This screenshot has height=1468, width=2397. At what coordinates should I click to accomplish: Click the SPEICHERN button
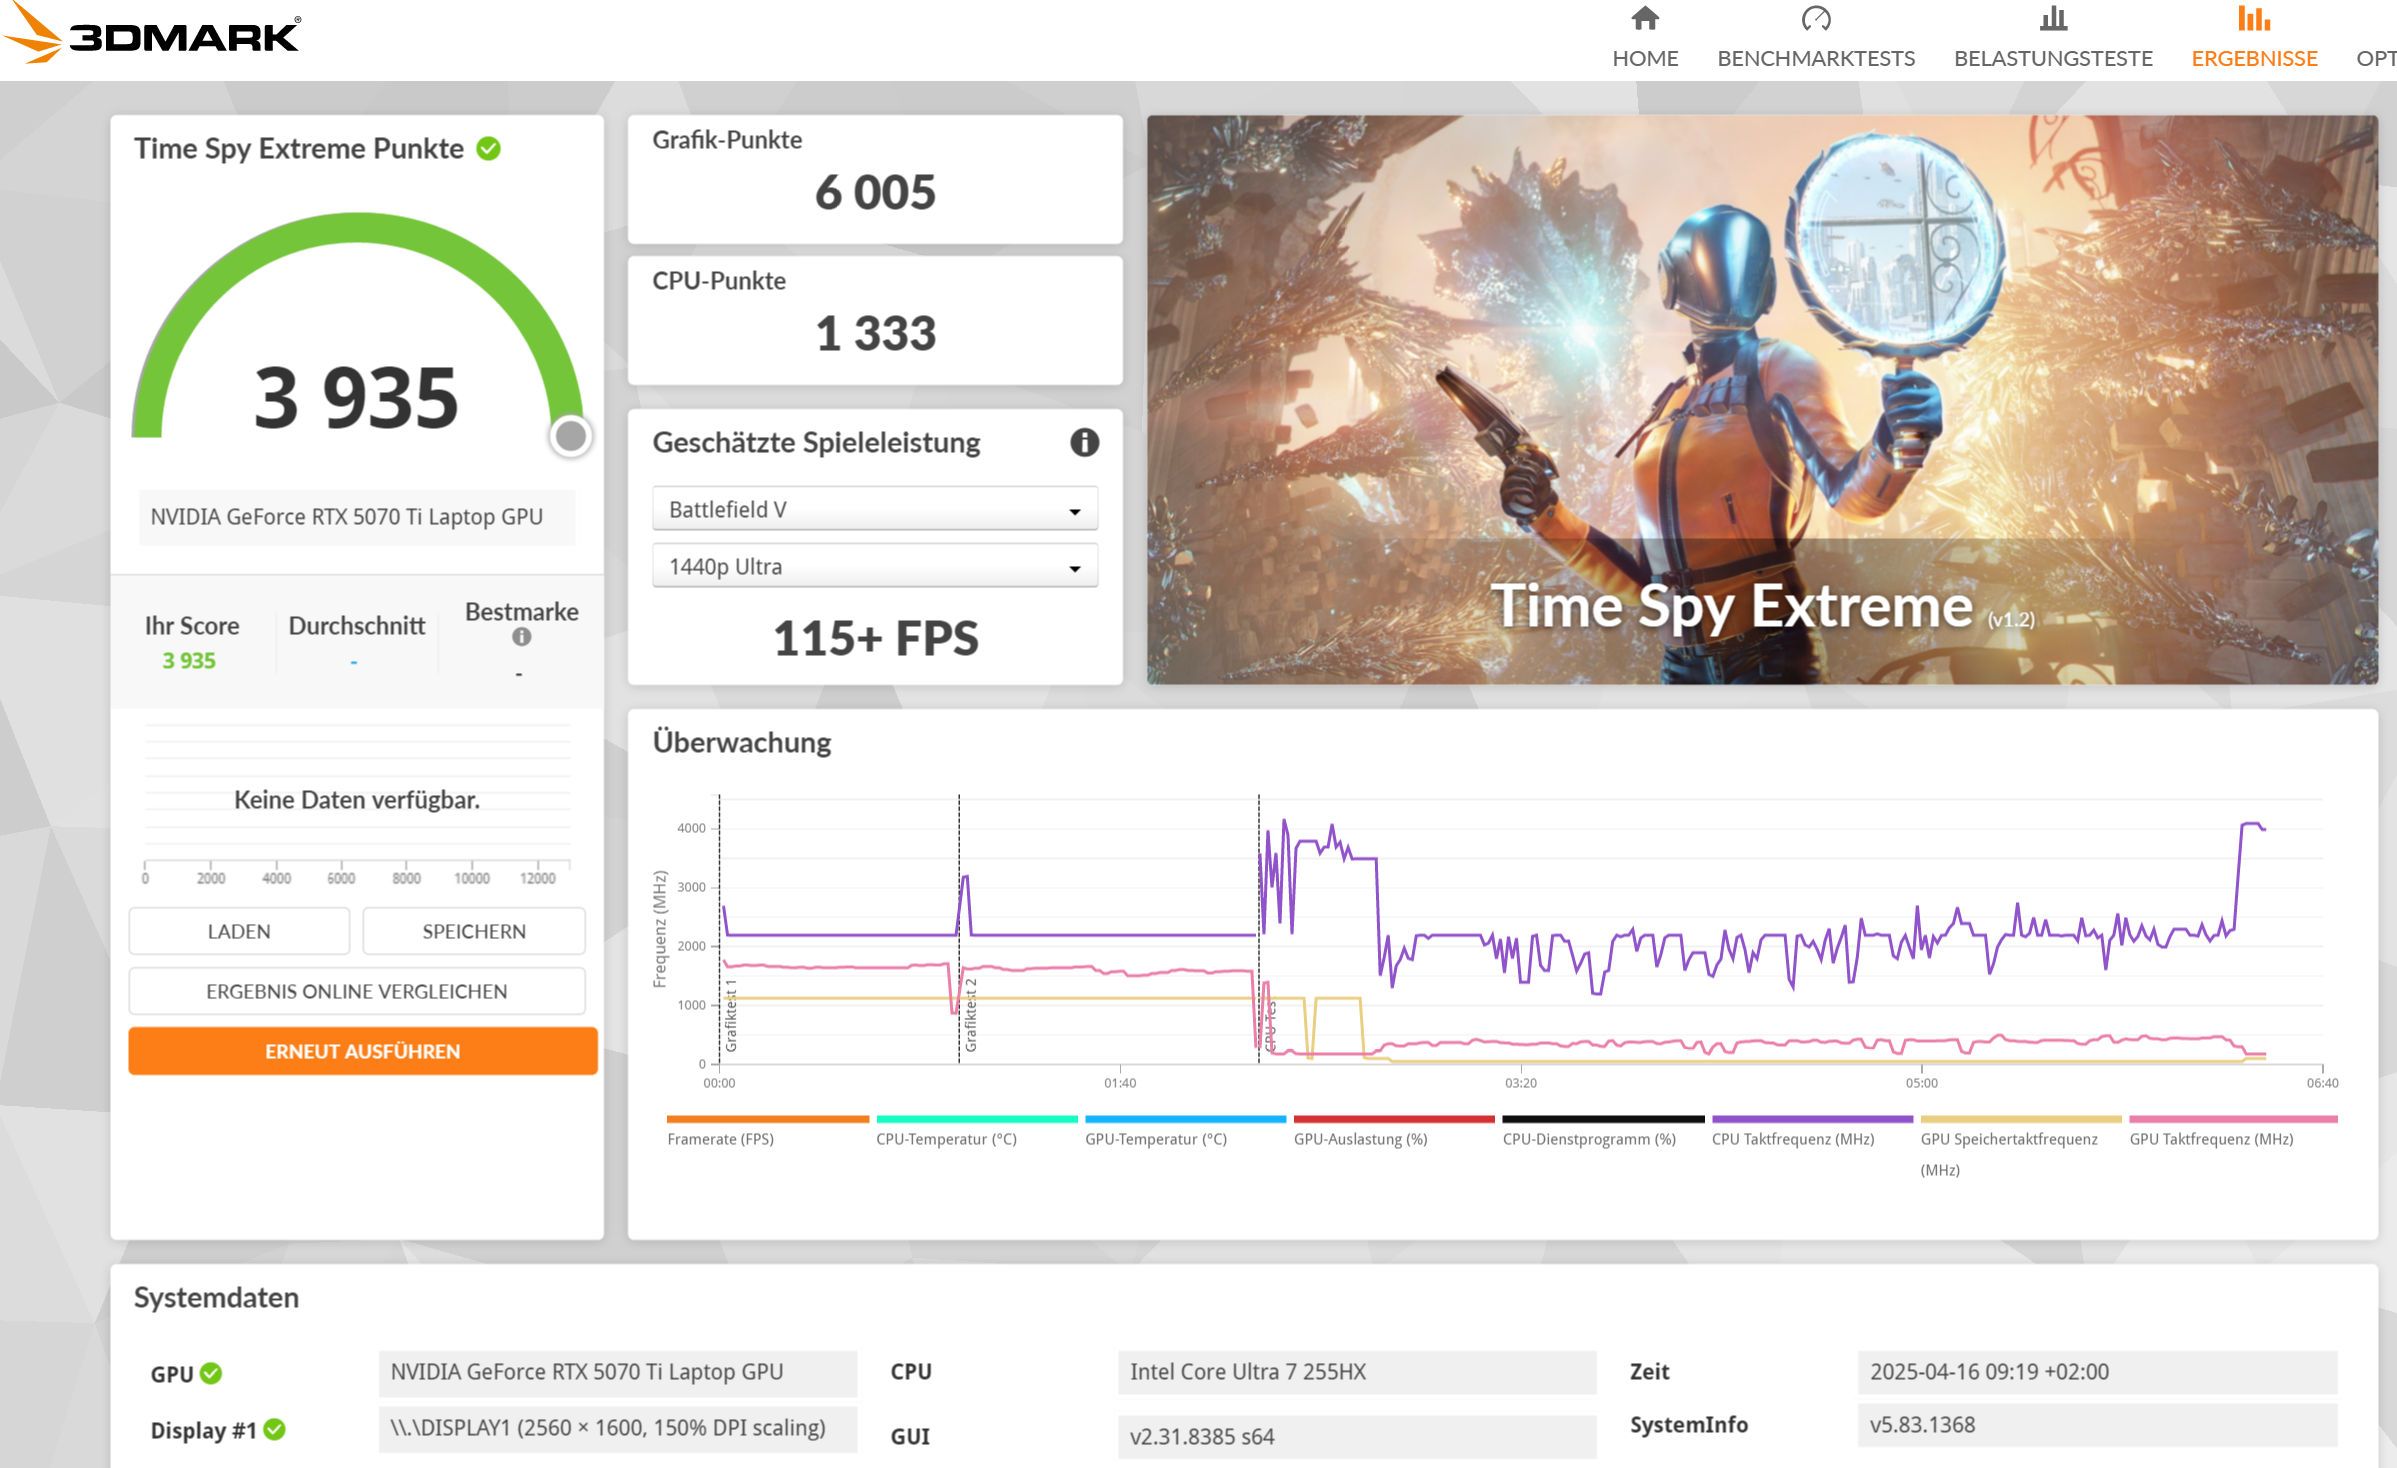point(473,930)
